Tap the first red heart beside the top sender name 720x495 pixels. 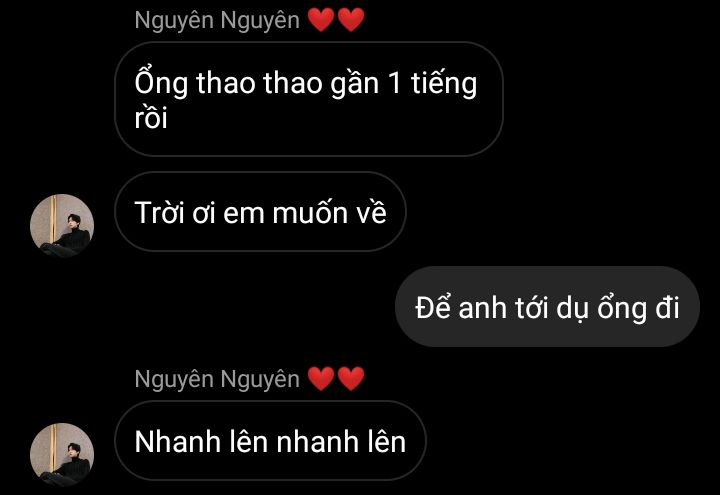(321, 20)
